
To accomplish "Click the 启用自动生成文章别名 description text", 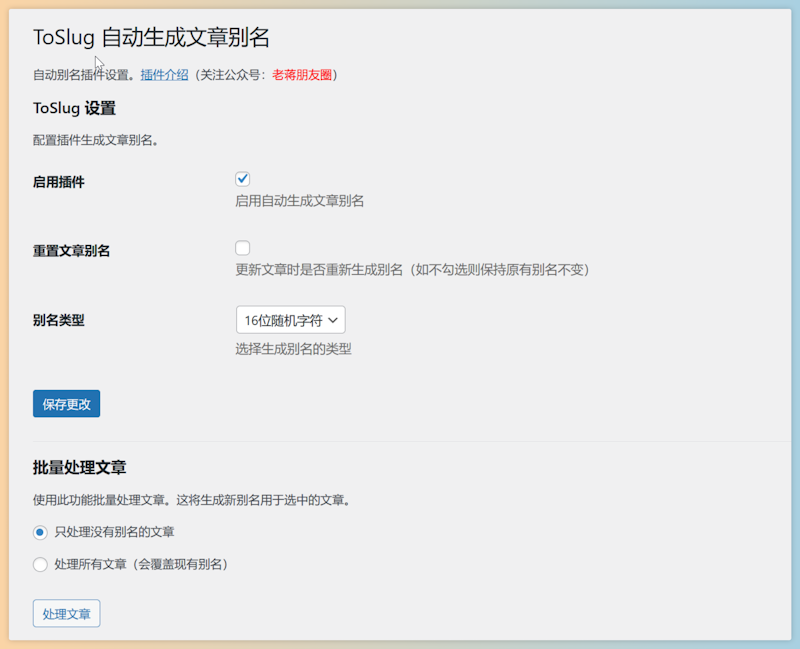I will [x=299, y=201].
